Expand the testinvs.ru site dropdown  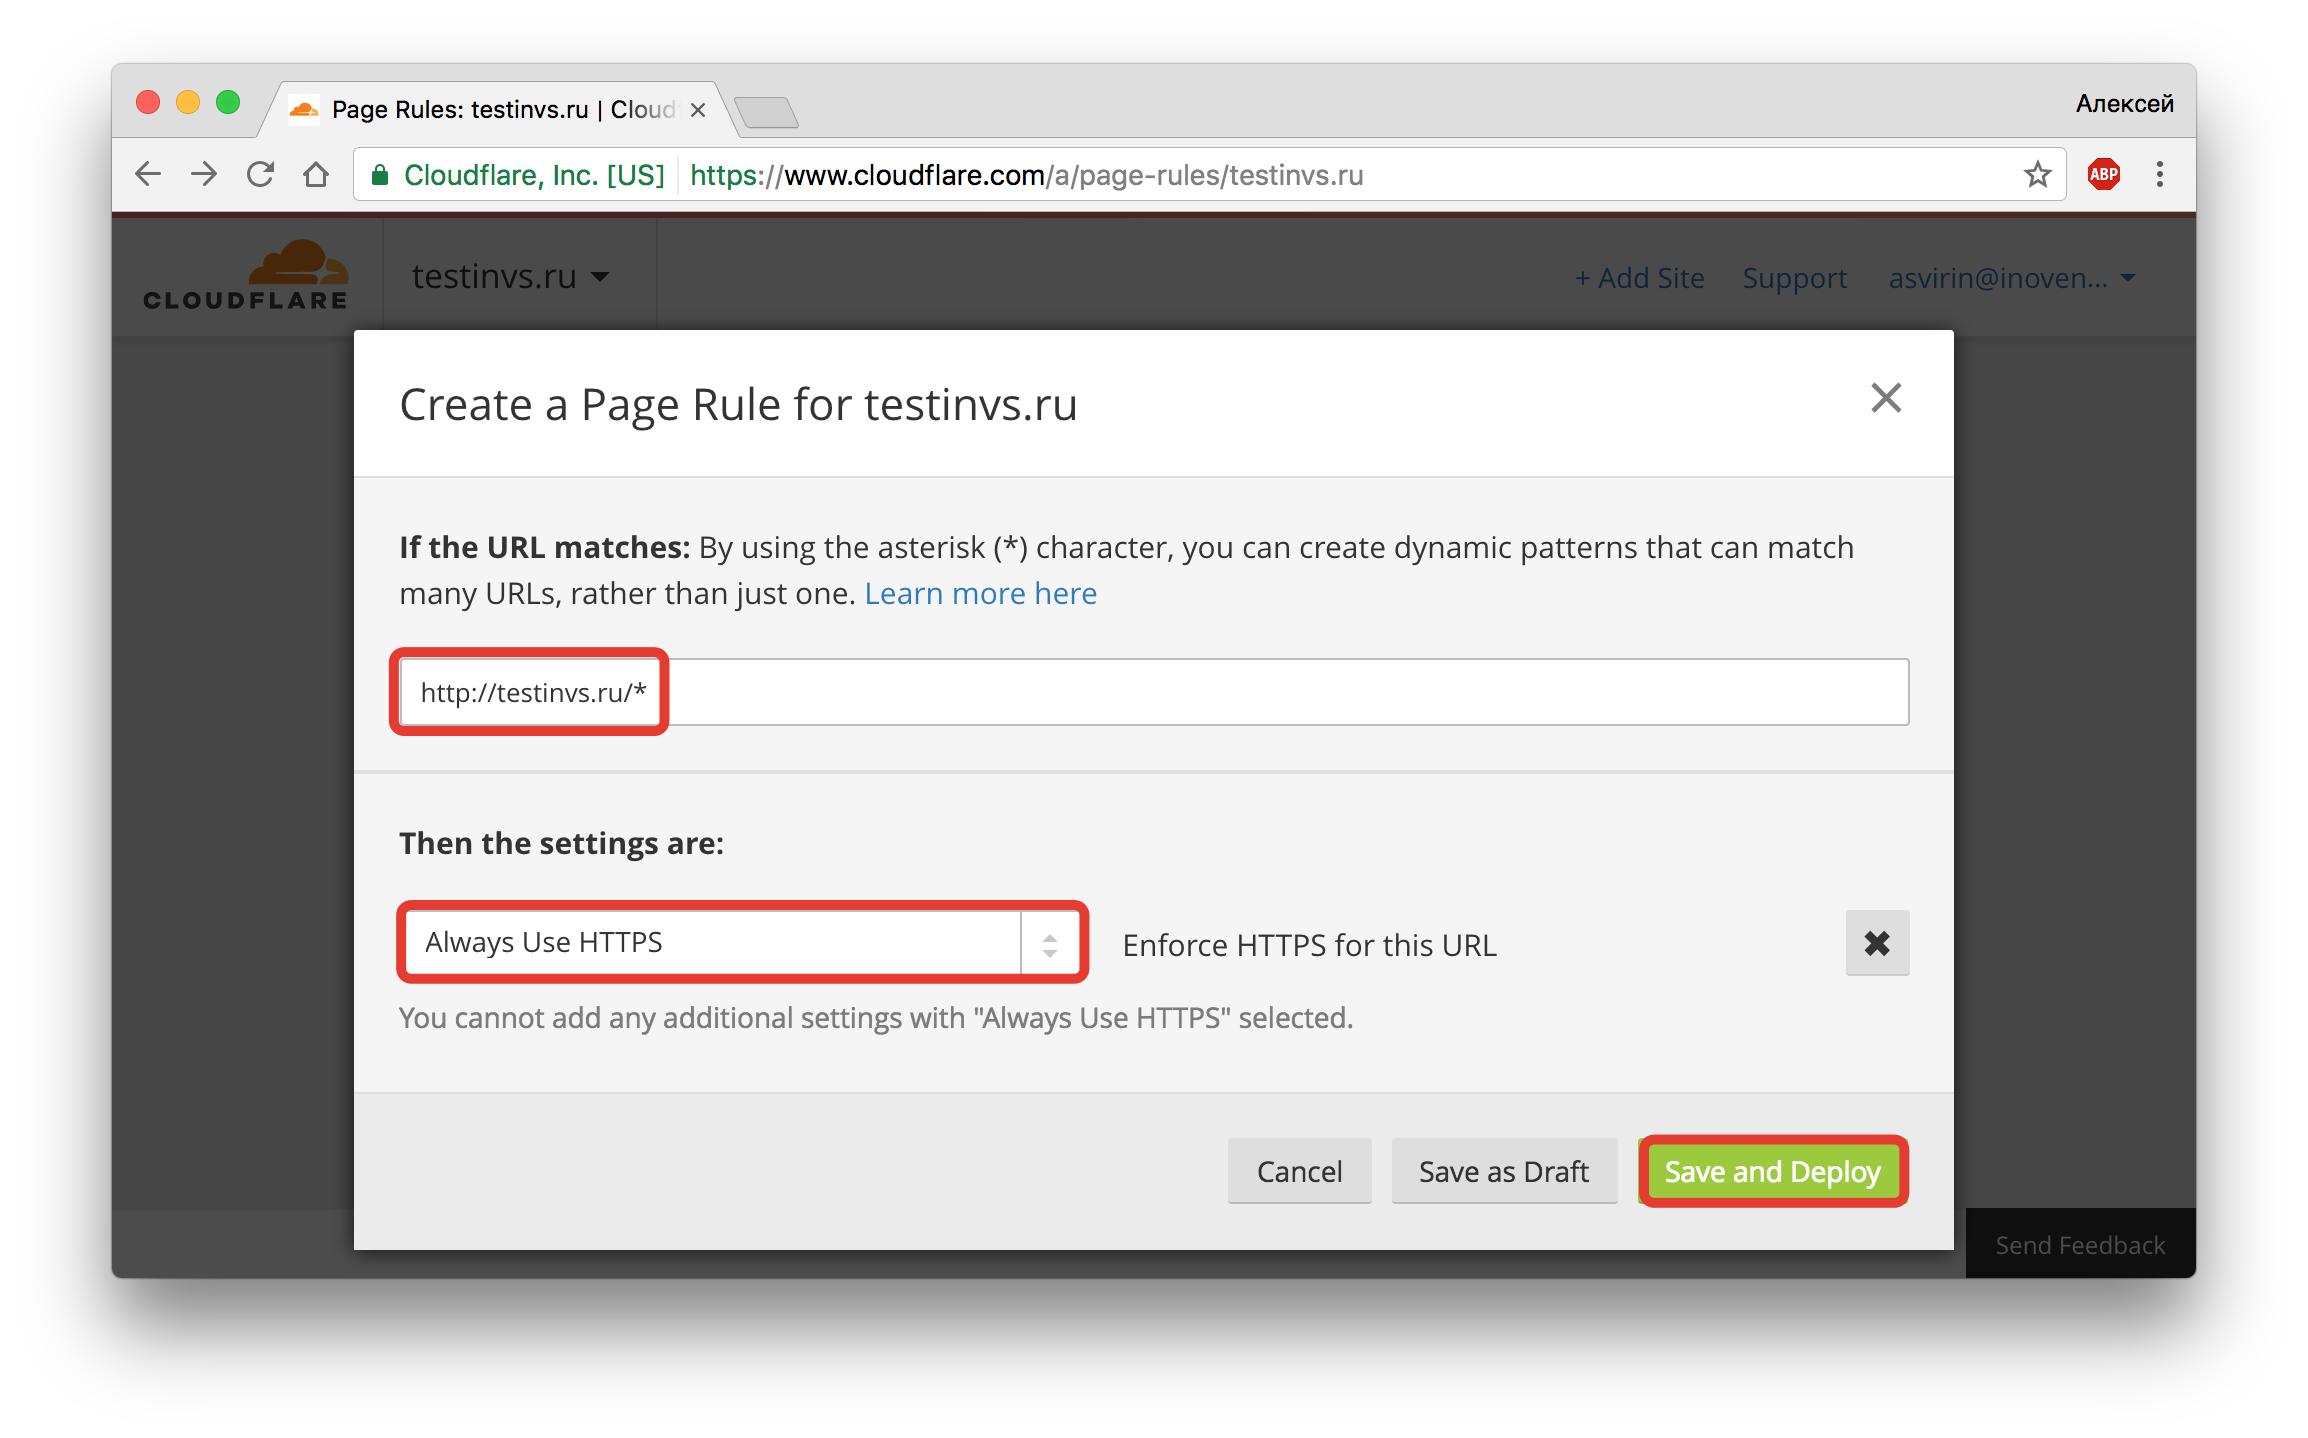(510, 277)
